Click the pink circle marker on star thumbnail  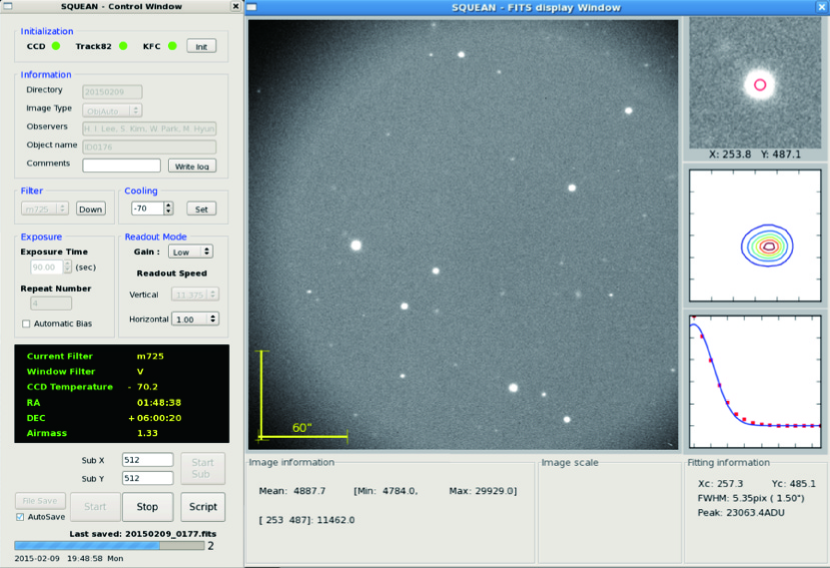[760, 85]
